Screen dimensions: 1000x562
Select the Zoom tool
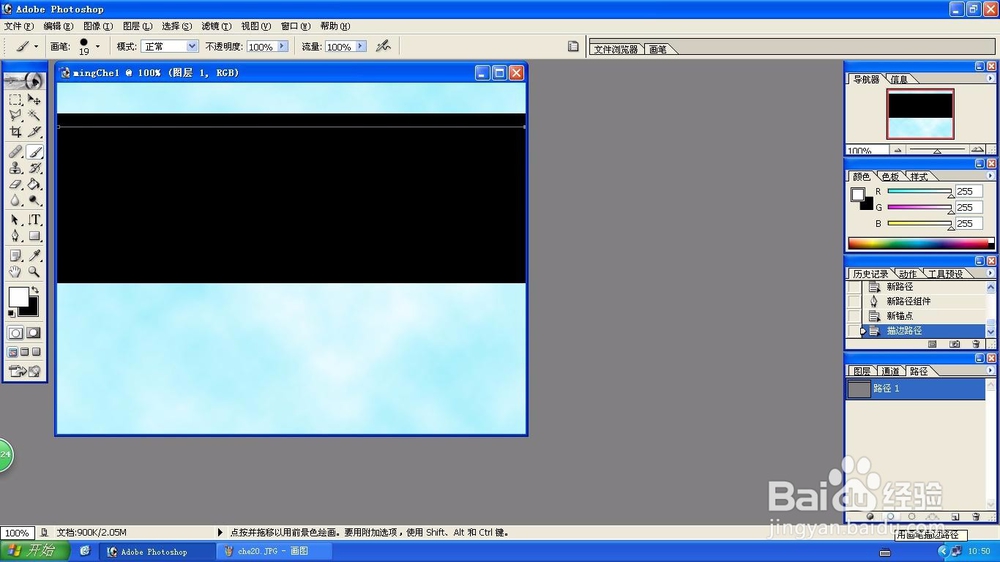point(34,272)
